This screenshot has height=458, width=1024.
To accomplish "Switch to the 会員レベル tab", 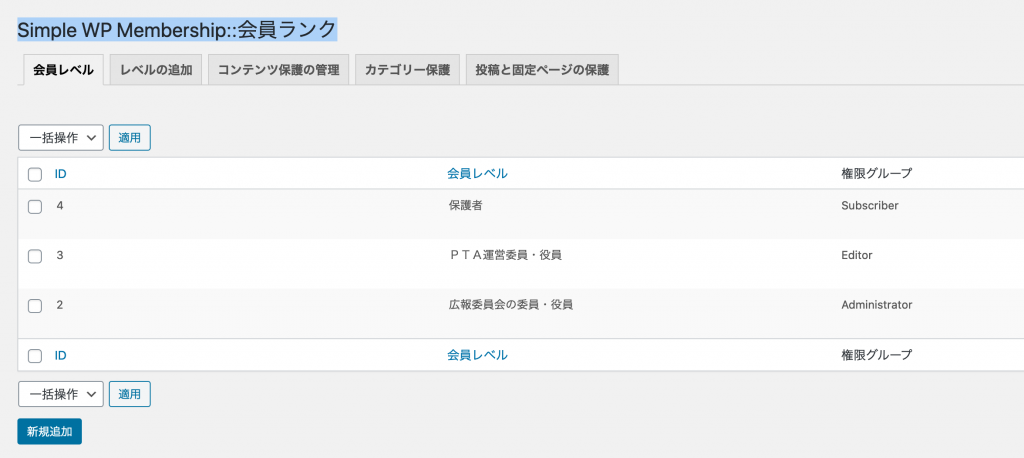I will coord(63,70).
